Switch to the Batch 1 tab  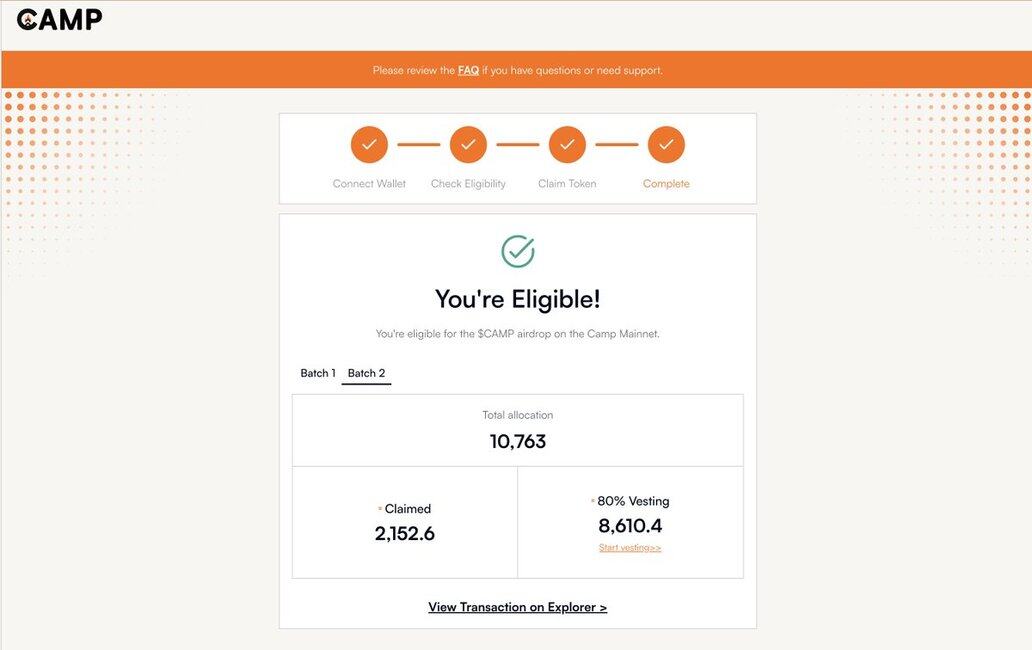(318, 373)
